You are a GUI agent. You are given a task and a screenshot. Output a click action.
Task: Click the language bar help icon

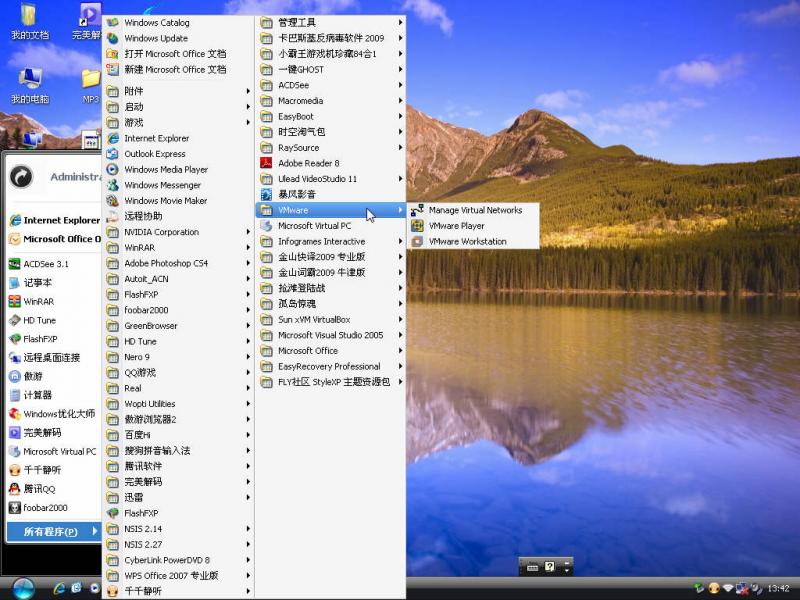click(549, 566)
